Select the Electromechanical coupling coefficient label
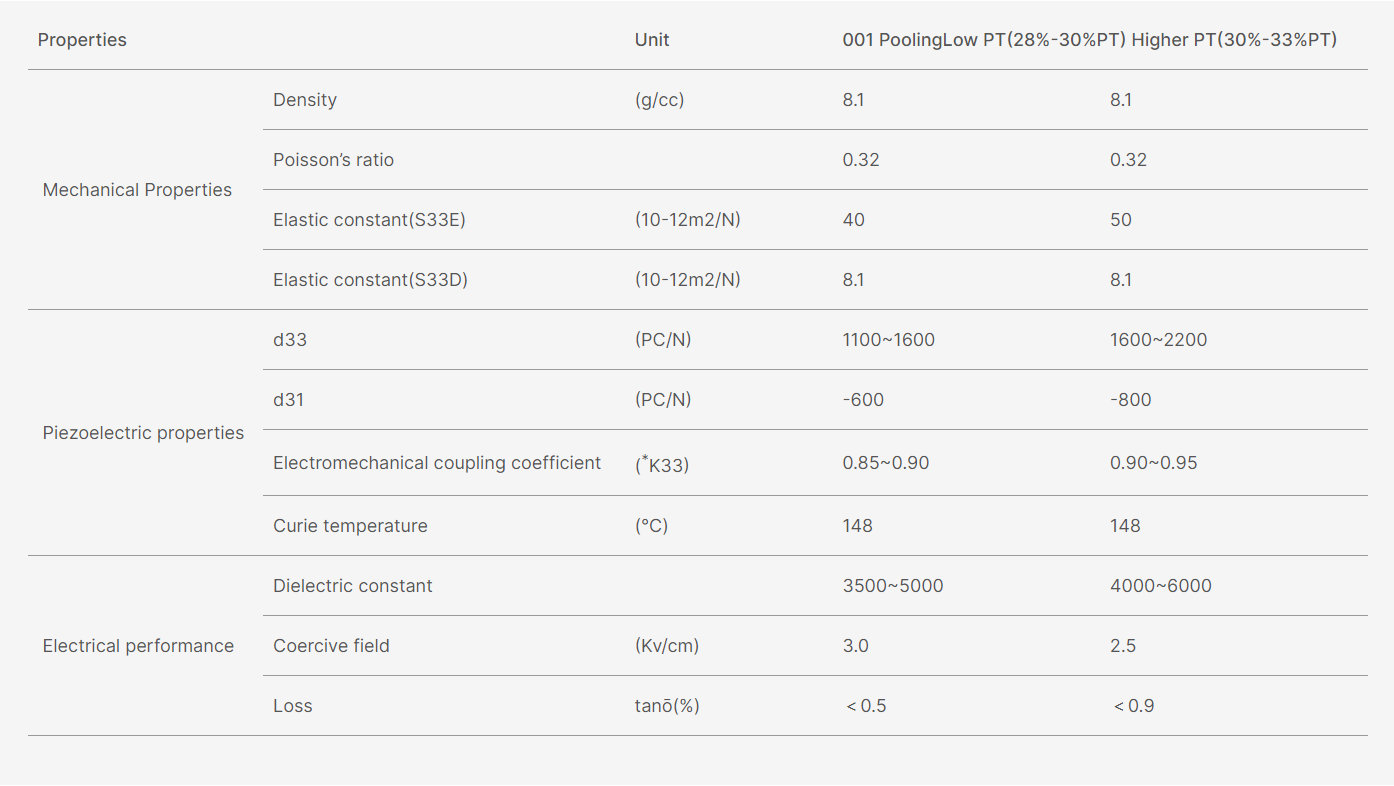The height and width of the screenshot is (786, 1394). 437,463
